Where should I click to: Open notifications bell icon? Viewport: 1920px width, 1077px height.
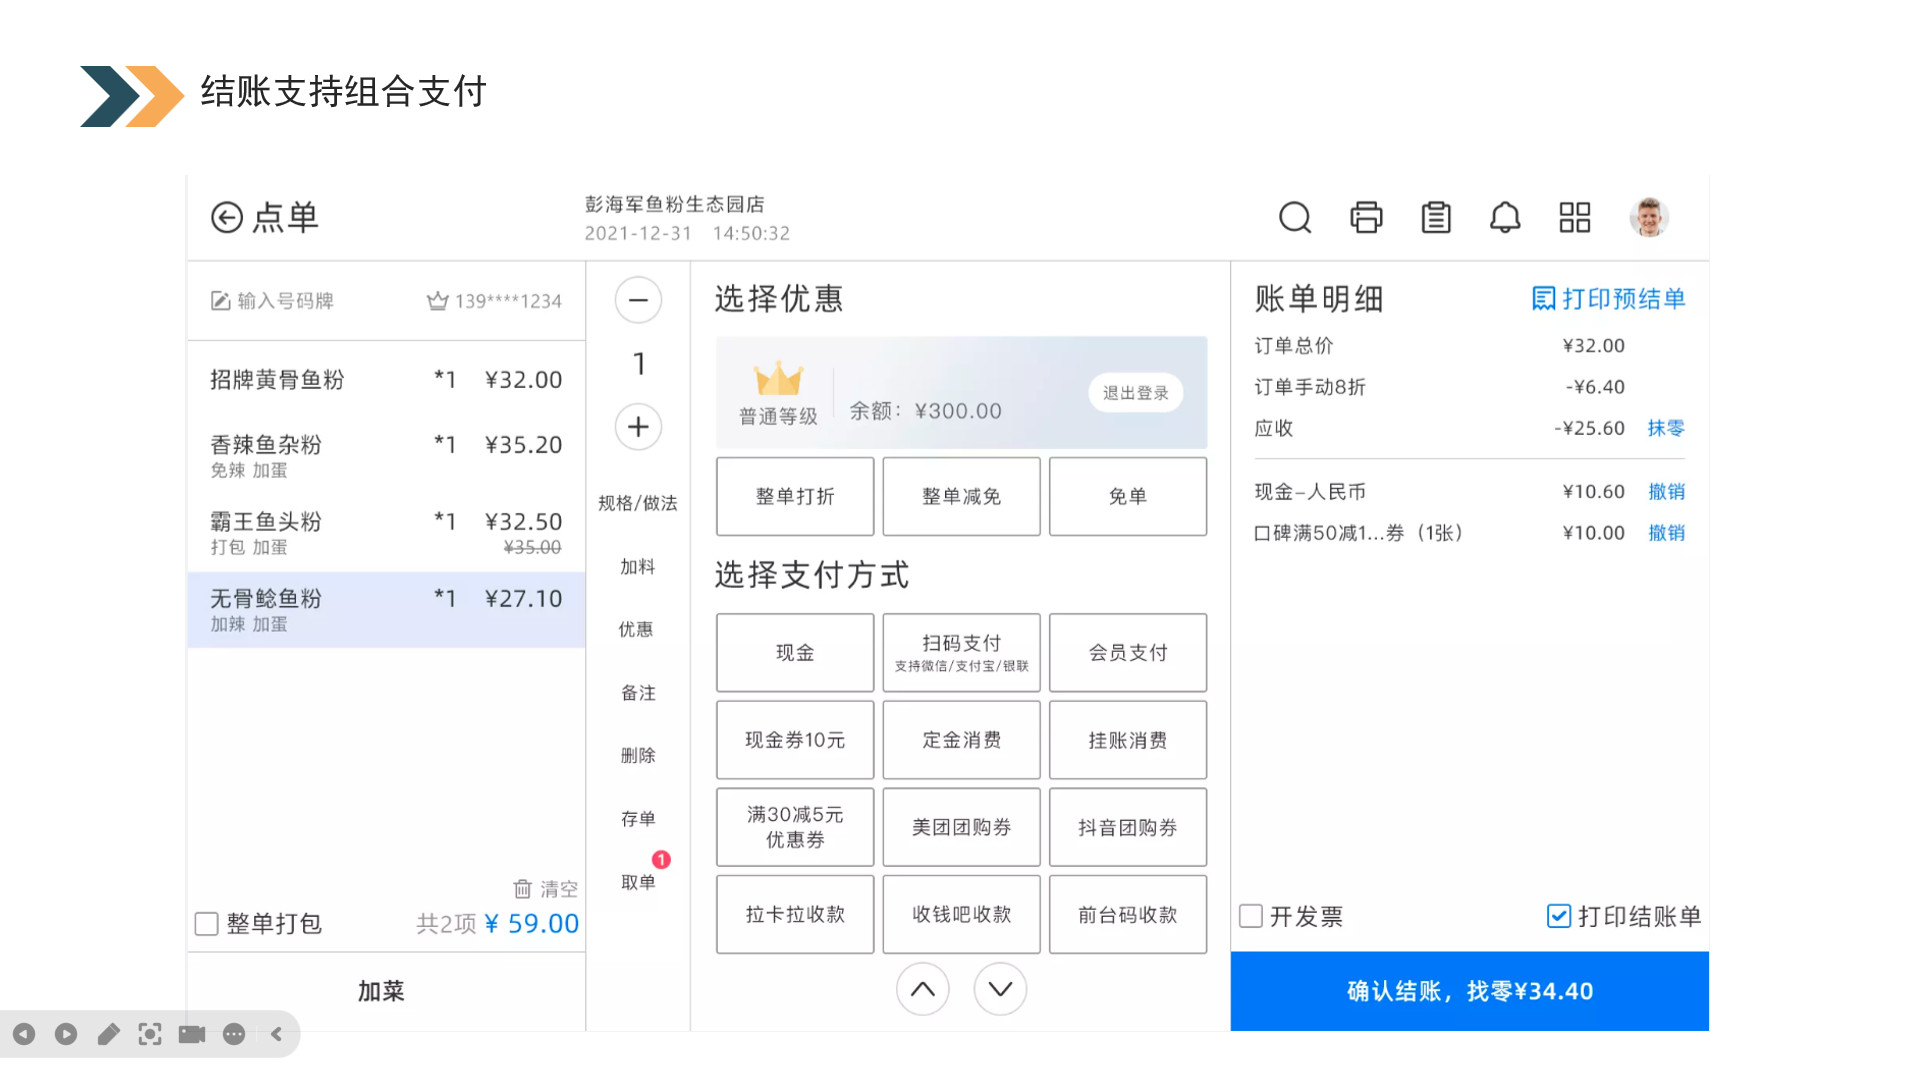tap(1505, 217)
